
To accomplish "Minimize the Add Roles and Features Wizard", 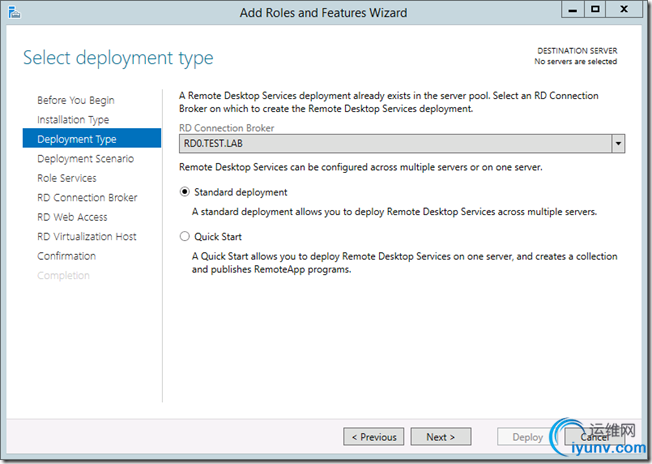I will click(x=571, y=10).
